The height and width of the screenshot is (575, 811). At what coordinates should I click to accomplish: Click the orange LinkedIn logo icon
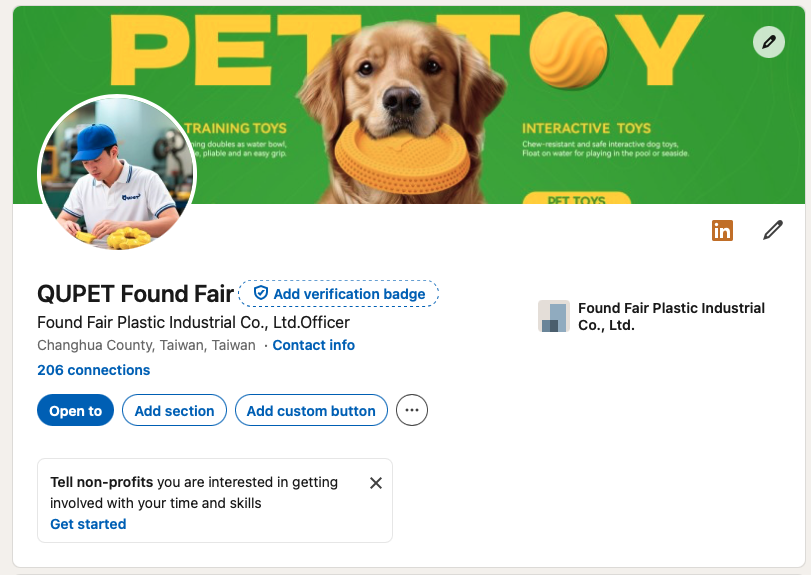[722, 230]
